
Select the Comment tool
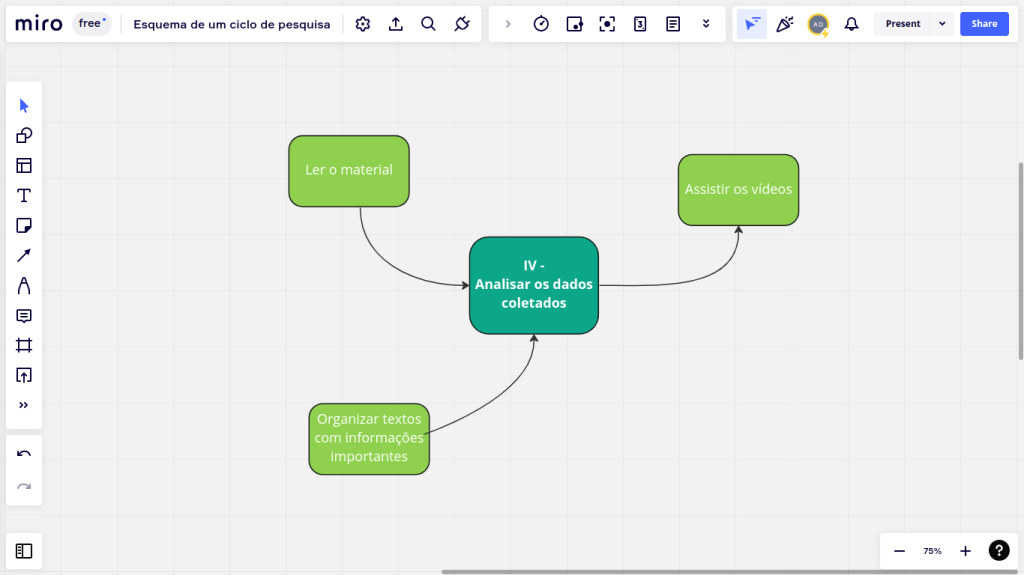pyautogui.click(x=24, y=316)
